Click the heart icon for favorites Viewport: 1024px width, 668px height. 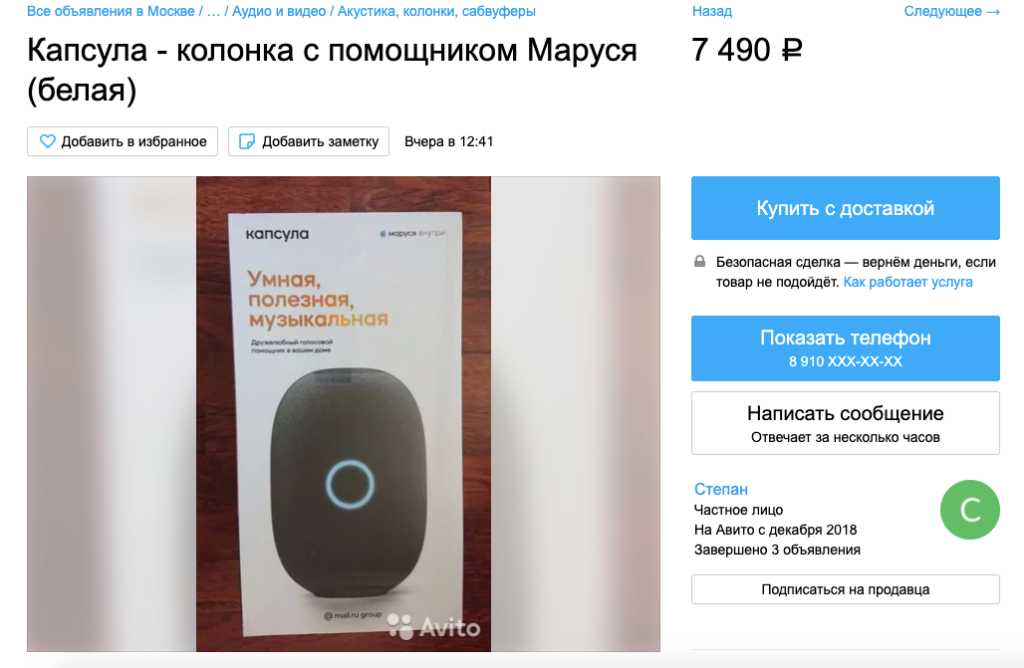pos(48,141)
